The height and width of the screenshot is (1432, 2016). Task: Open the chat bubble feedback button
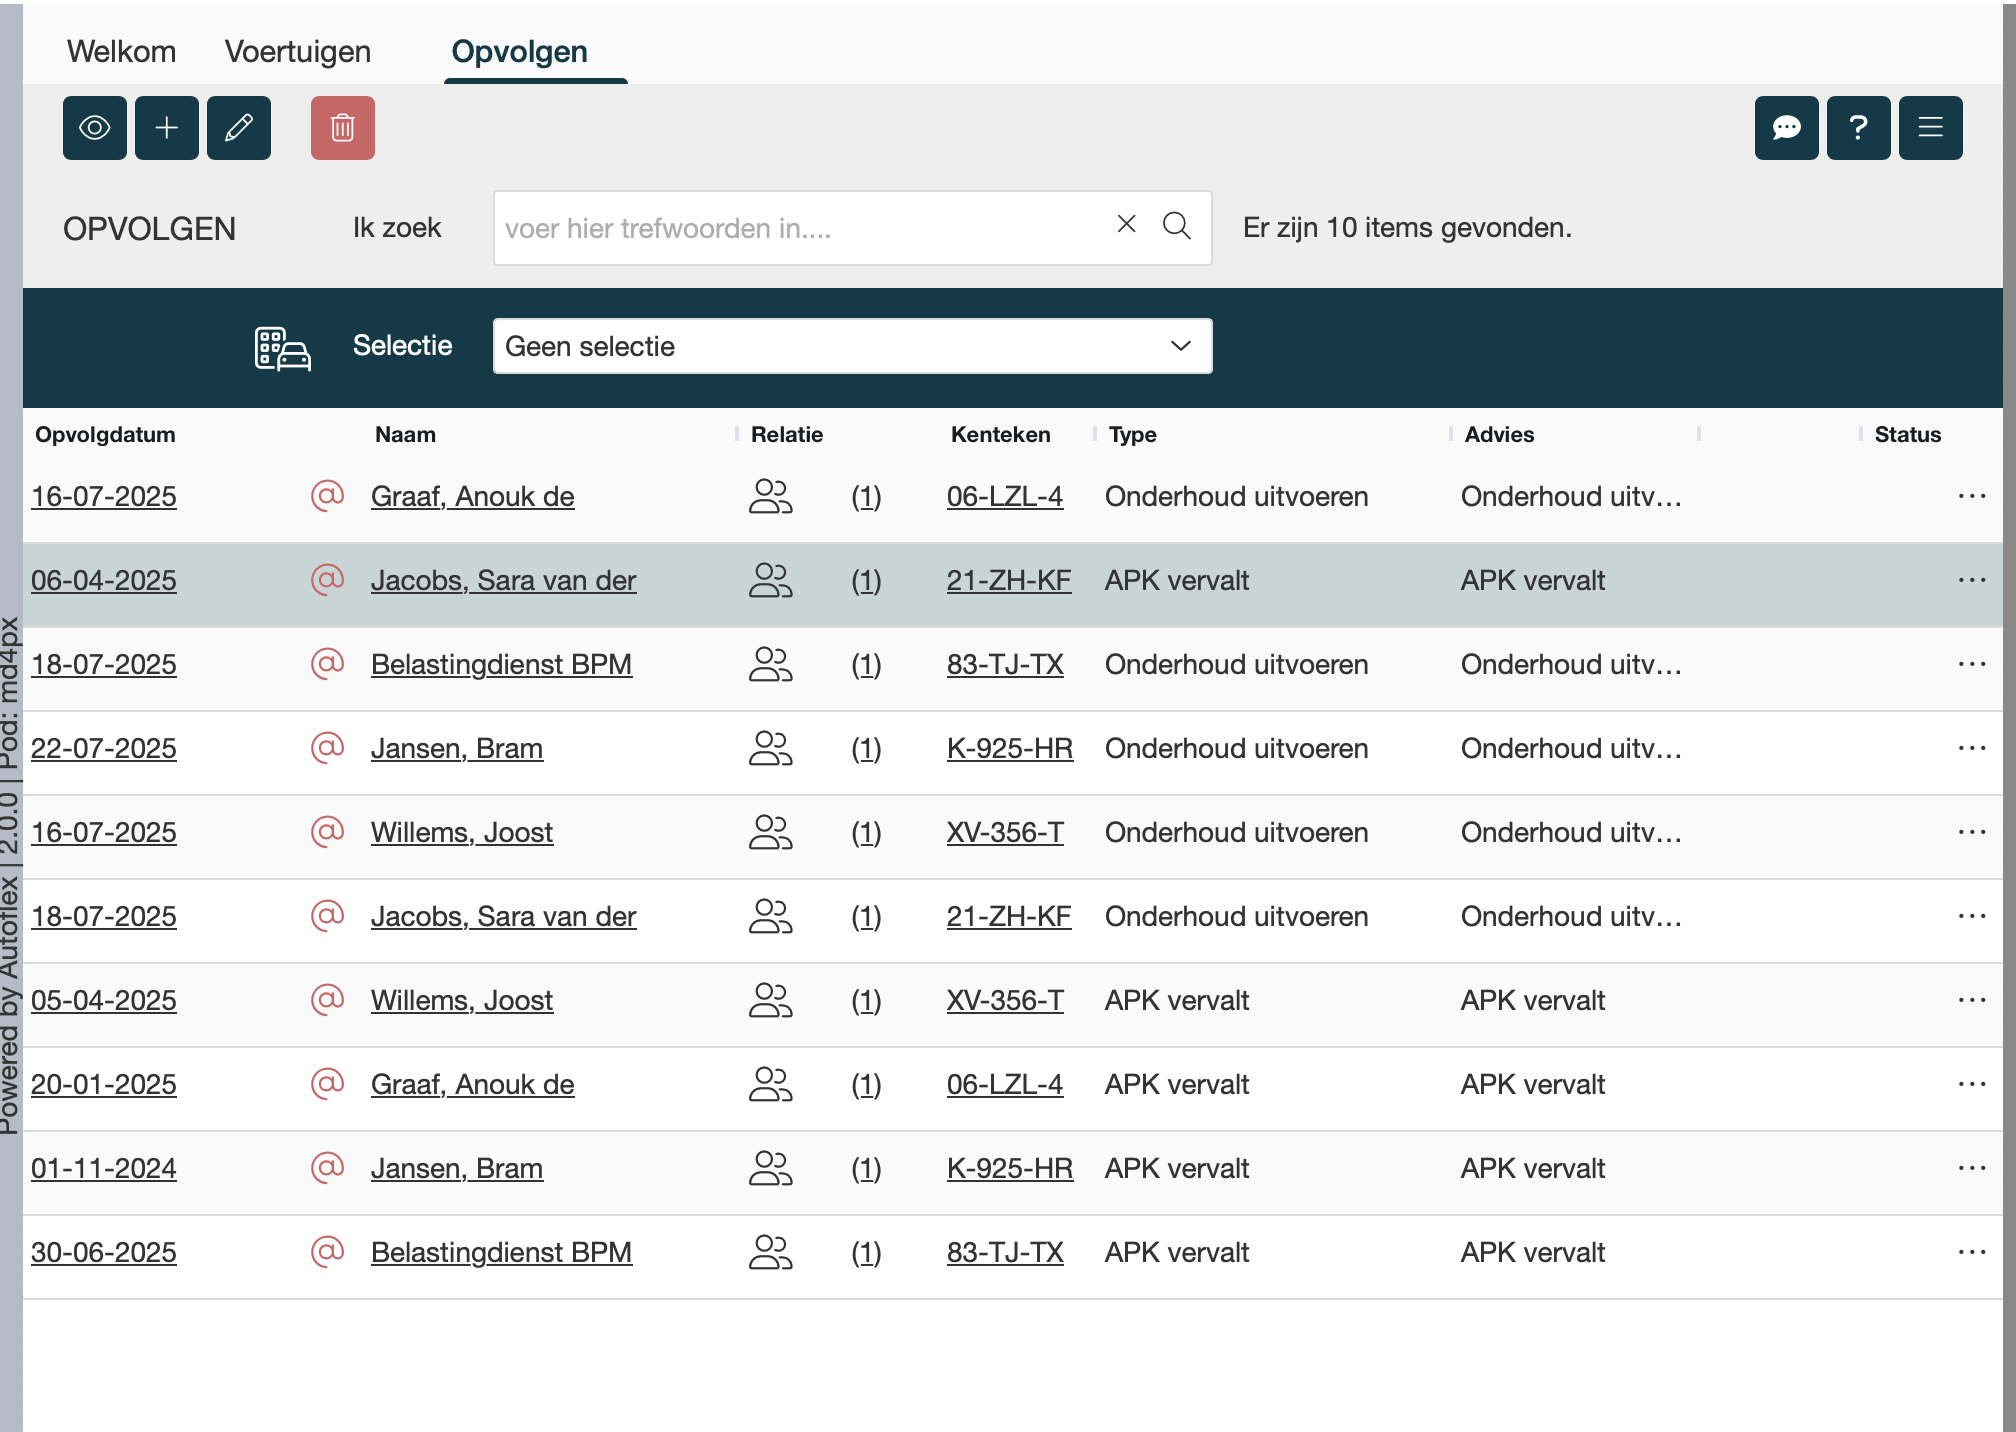pos(1786,128)
